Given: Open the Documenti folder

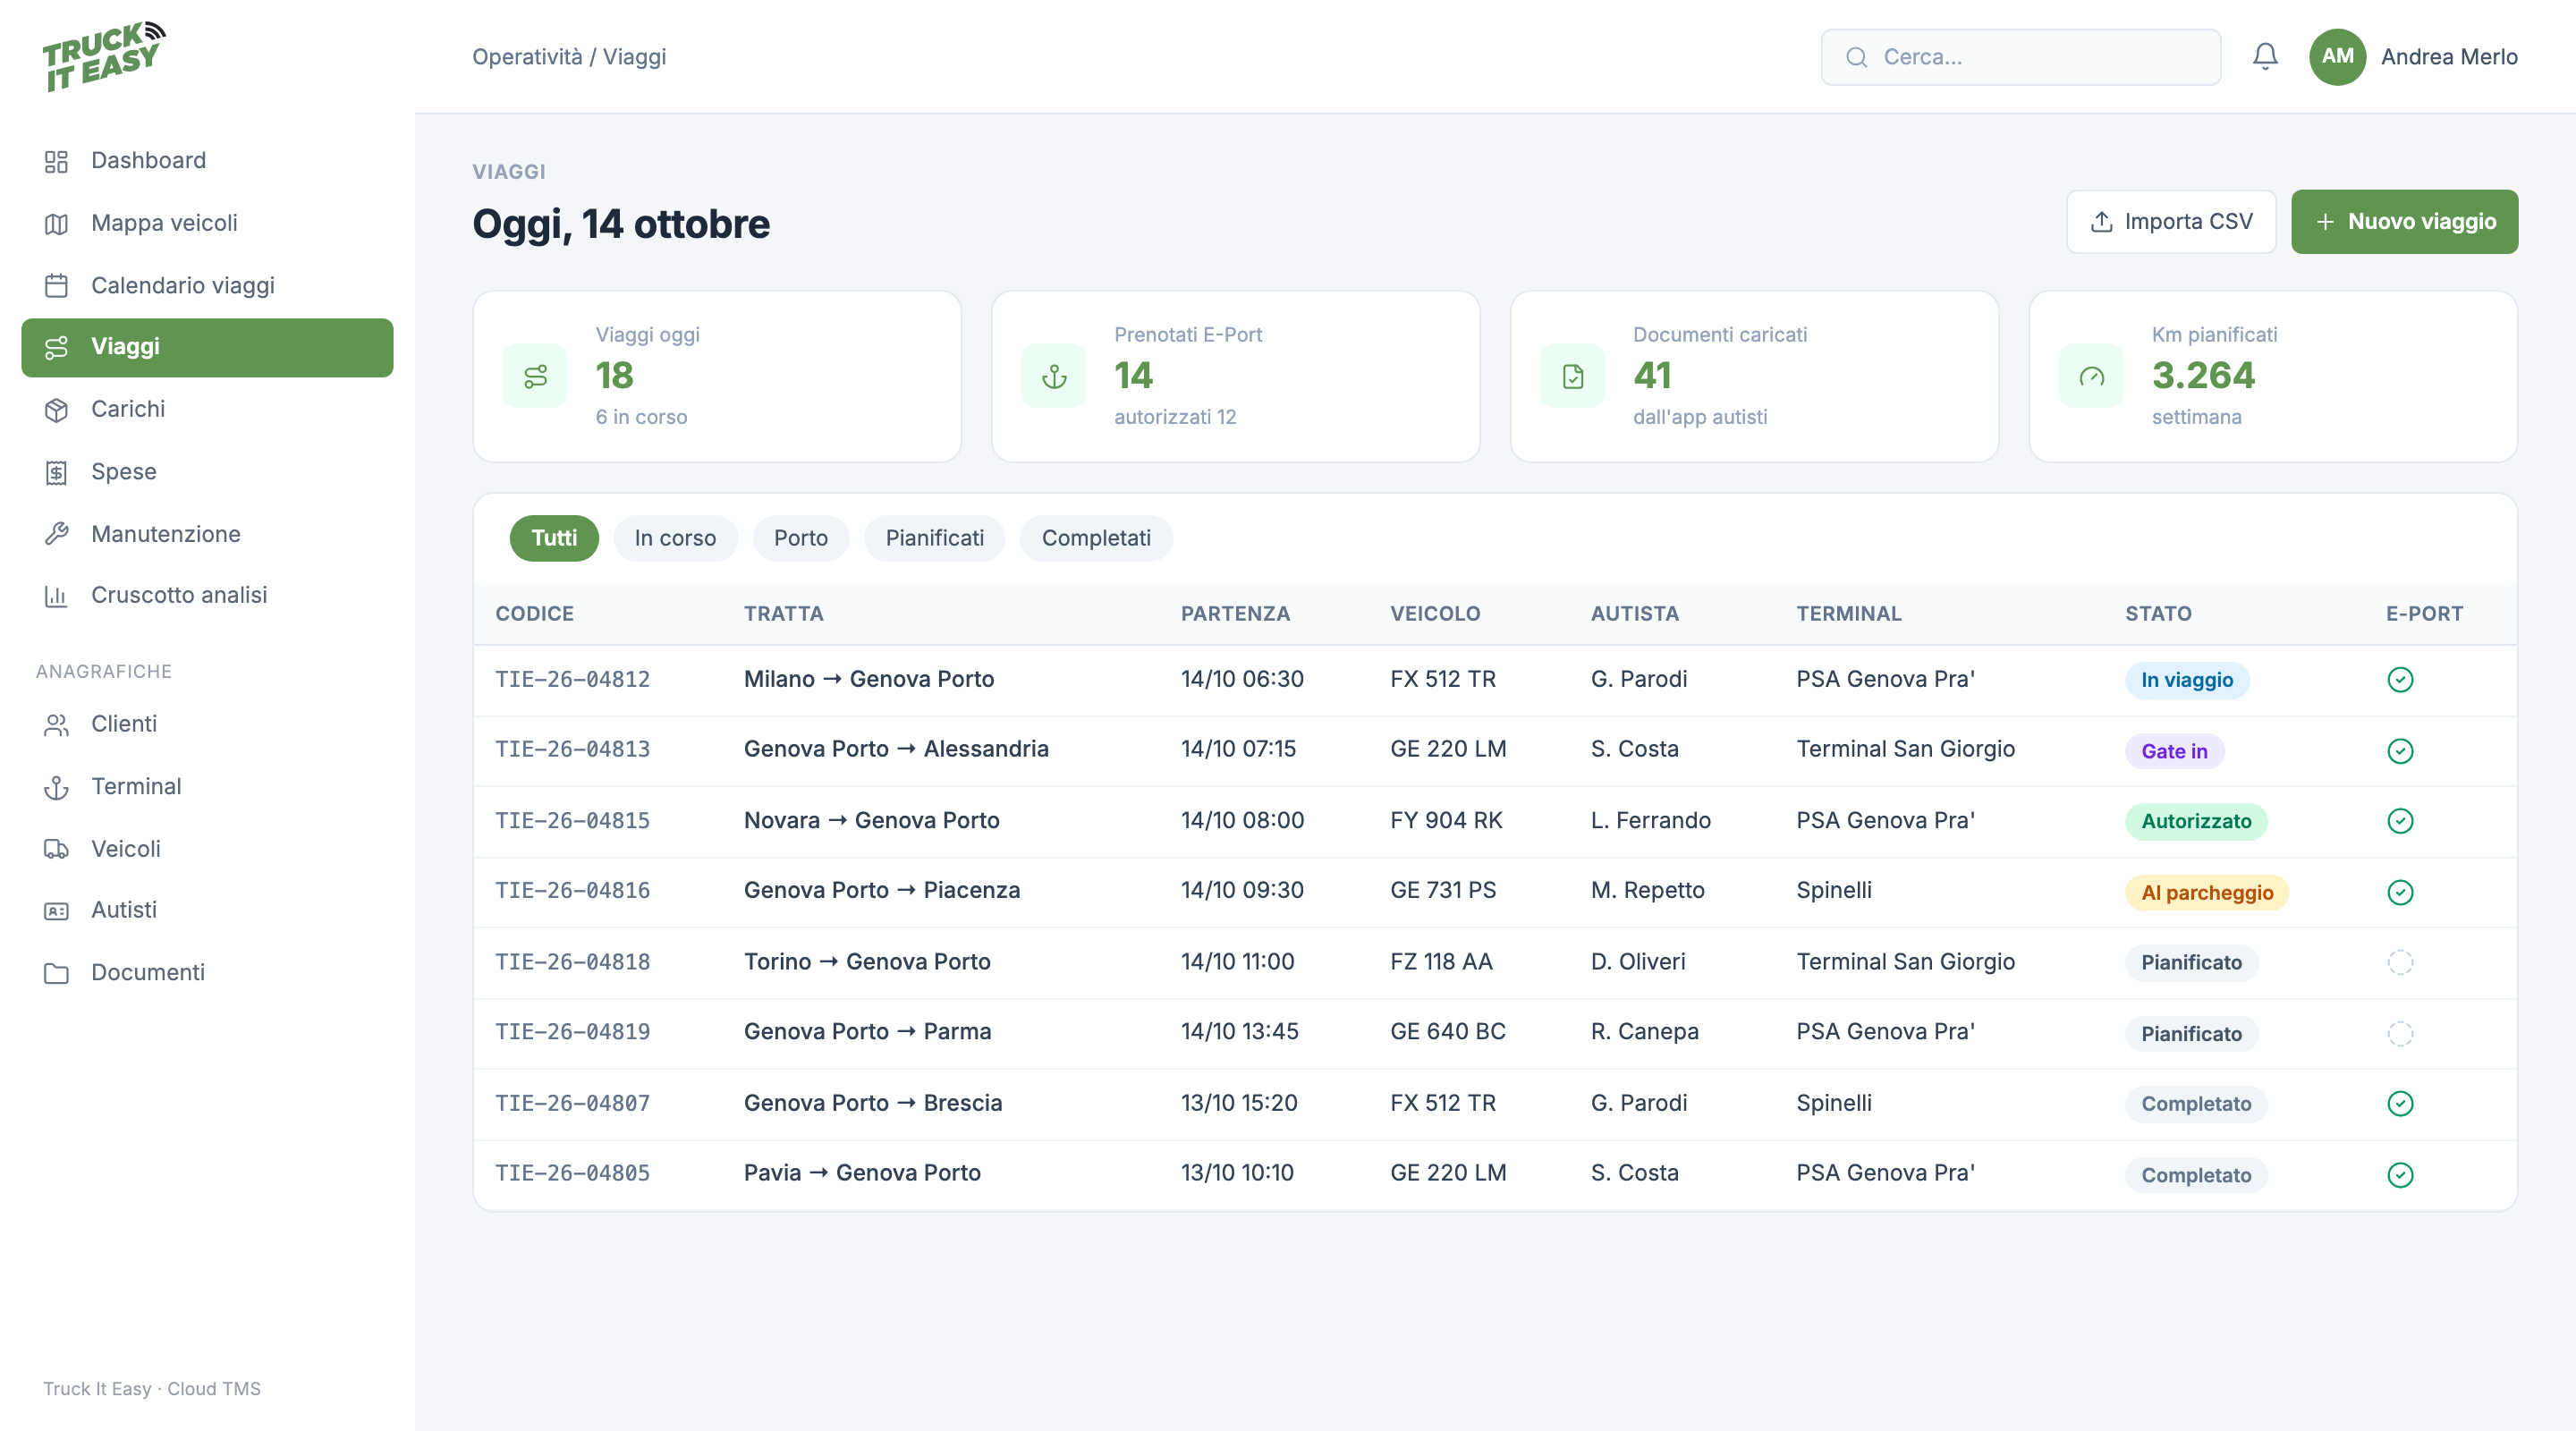Looking at the screenshot, I should click(207, 973).
